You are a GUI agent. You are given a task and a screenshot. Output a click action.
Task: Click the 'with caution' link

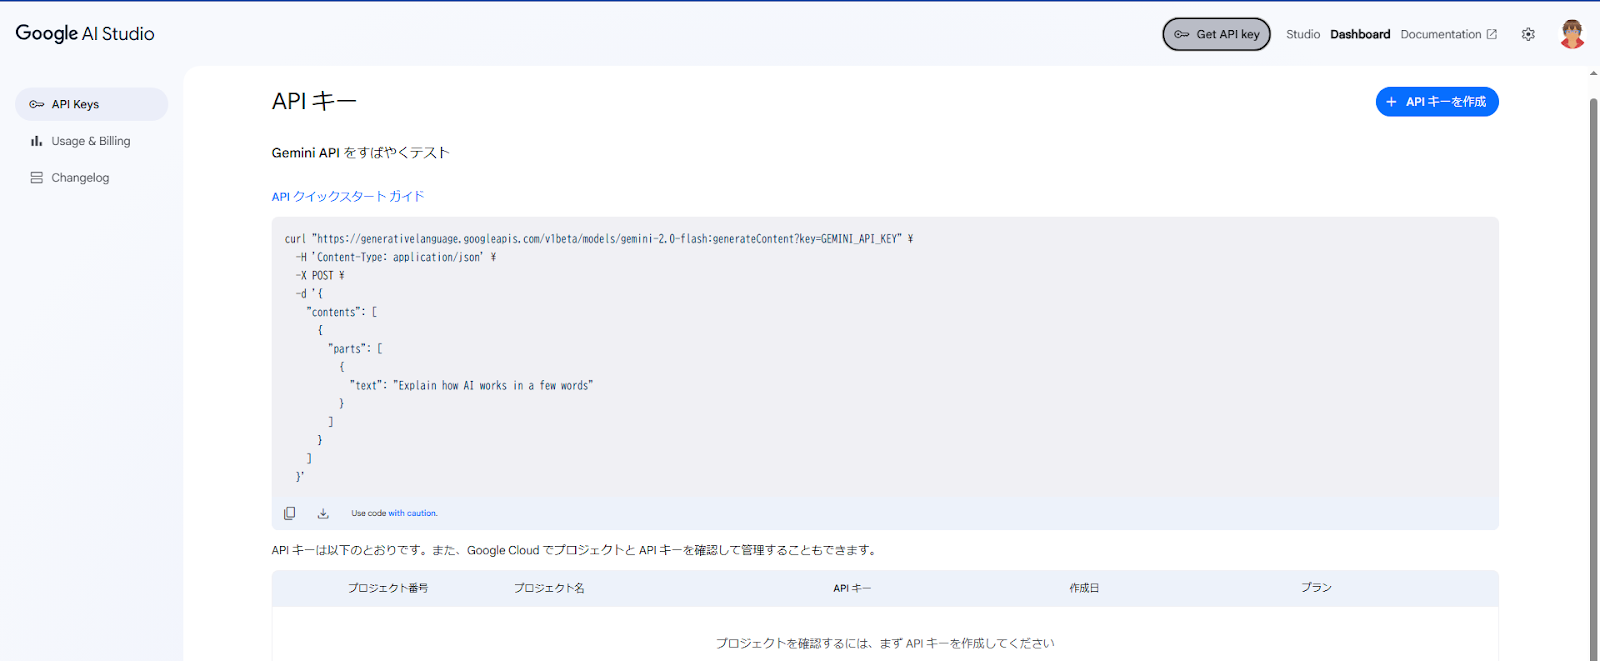pos(413,513)
